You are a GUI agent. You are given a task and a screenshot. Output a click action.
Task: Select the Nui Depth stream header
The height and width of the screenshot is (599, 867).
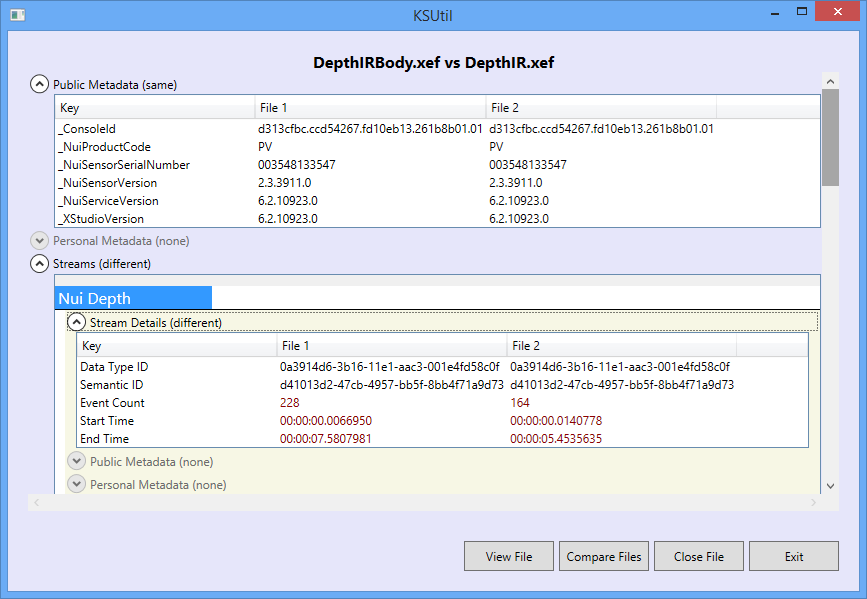(x=134, y=298)
